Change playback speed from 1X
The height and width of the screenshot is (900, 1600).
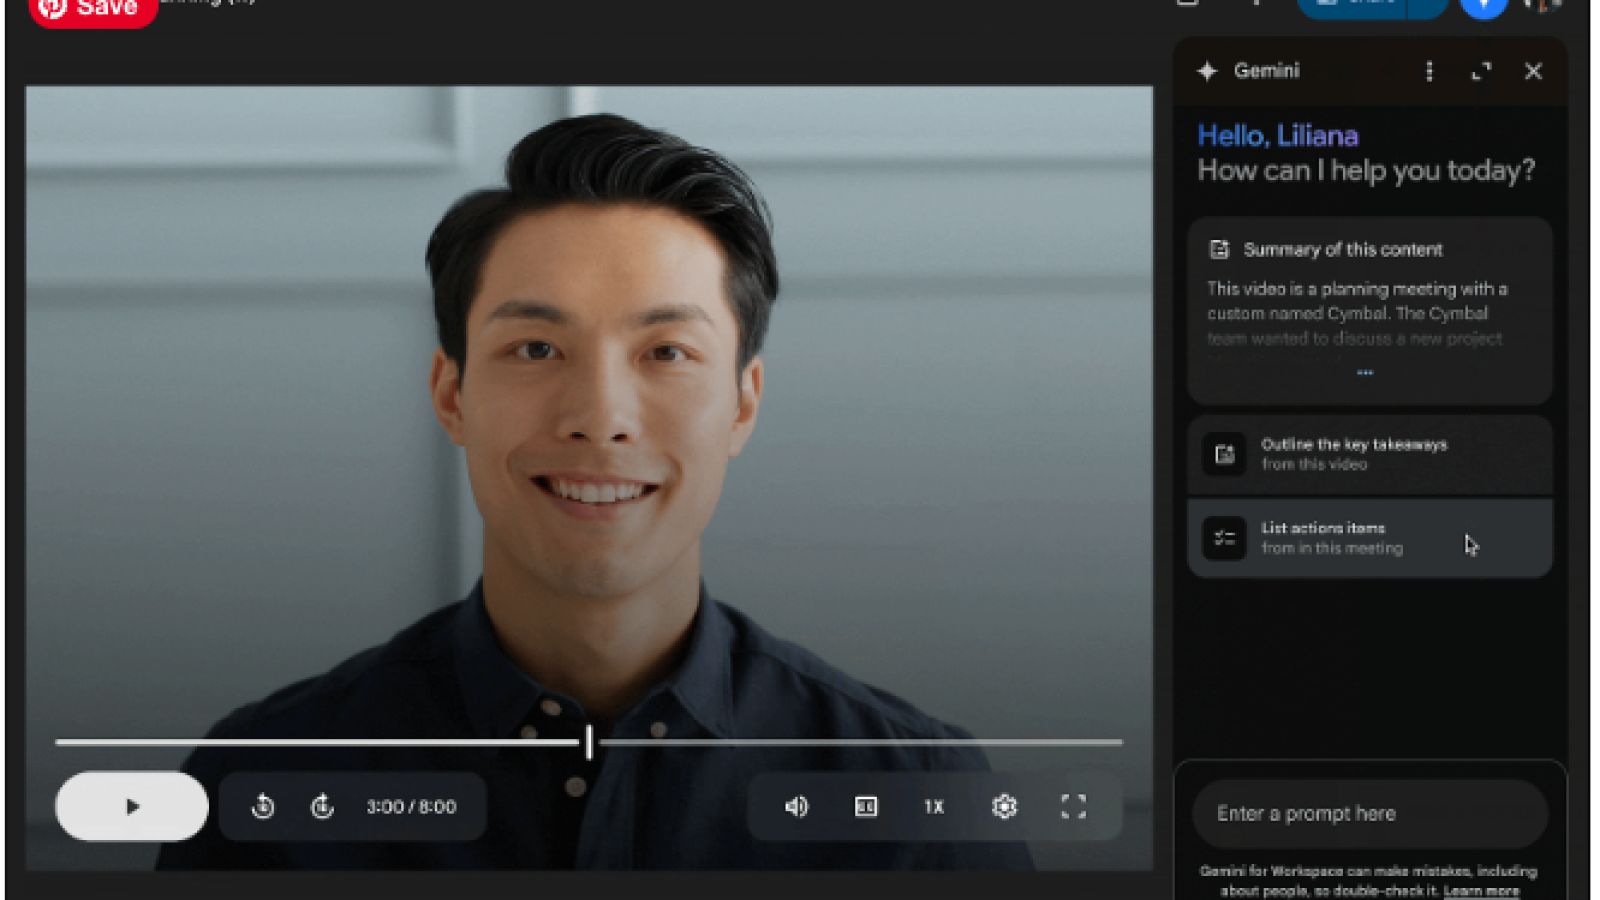click(x=934, y=806)
